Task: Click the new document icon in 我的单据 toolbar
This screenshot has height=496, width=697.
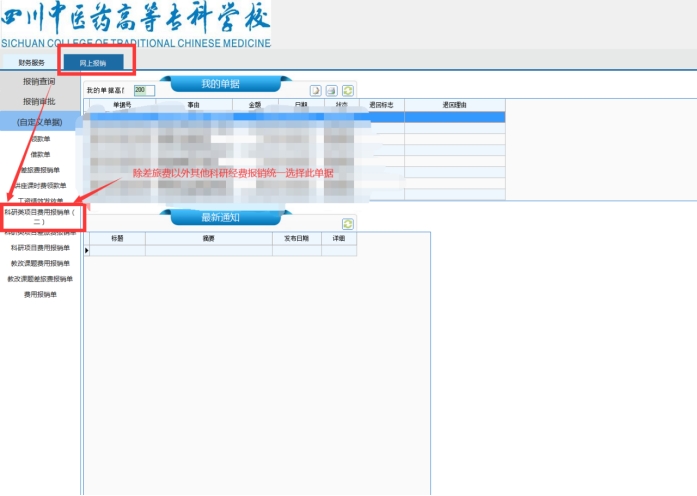Action: (314, 90)
